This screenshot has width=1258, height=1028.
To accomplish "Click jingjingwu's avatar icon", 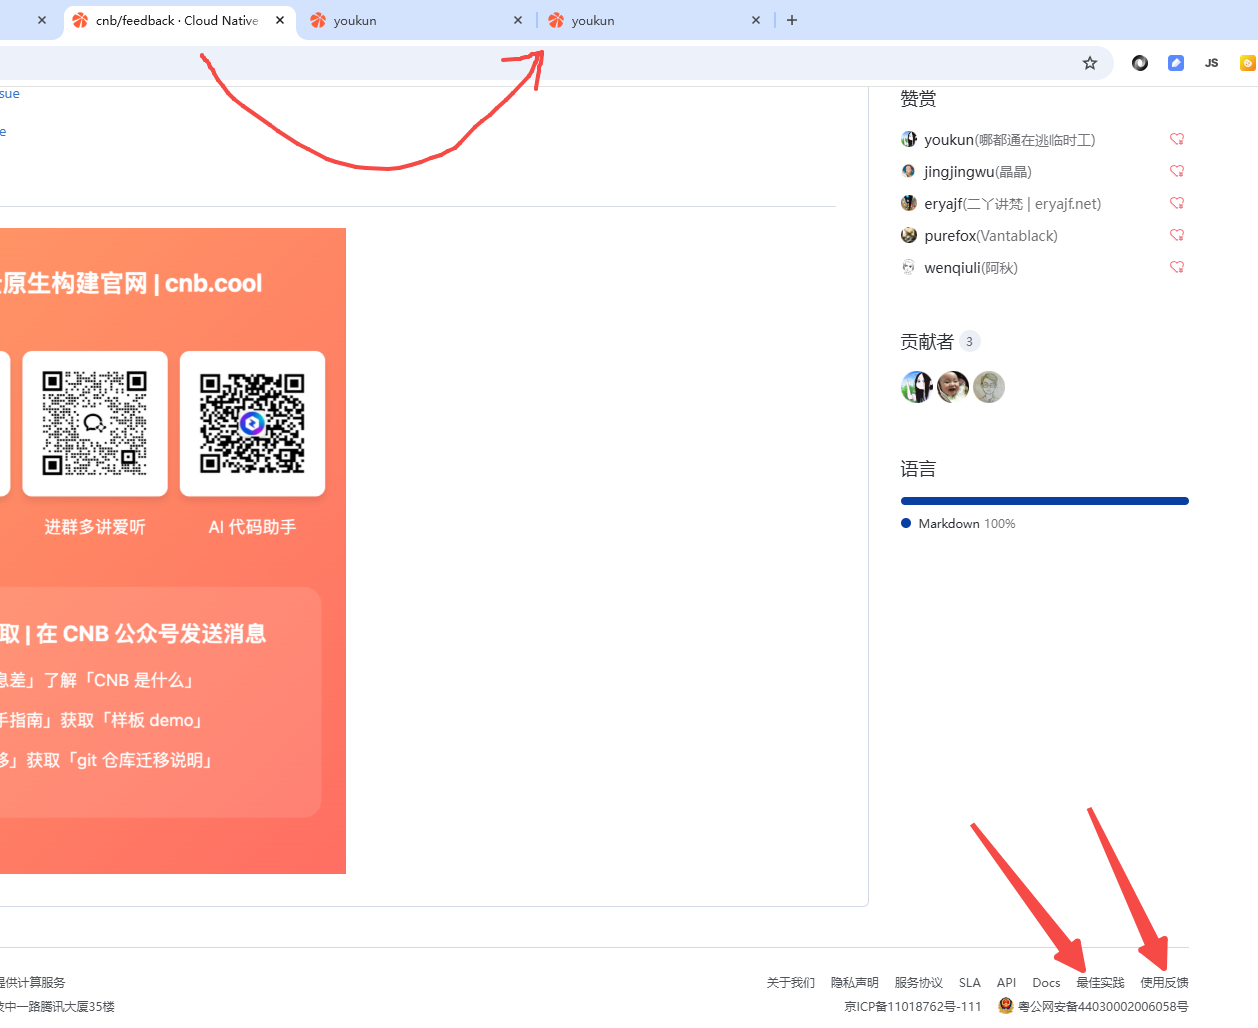I will point(909,171).
